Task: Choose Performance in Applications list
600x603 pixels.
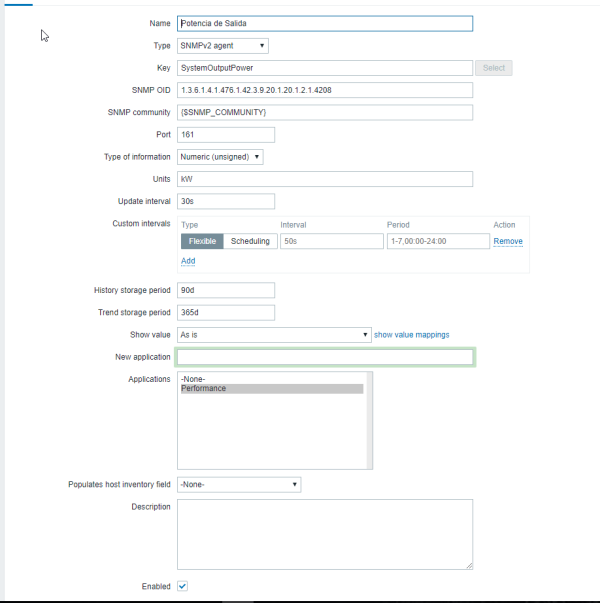Action: click(x=270, y=388)
